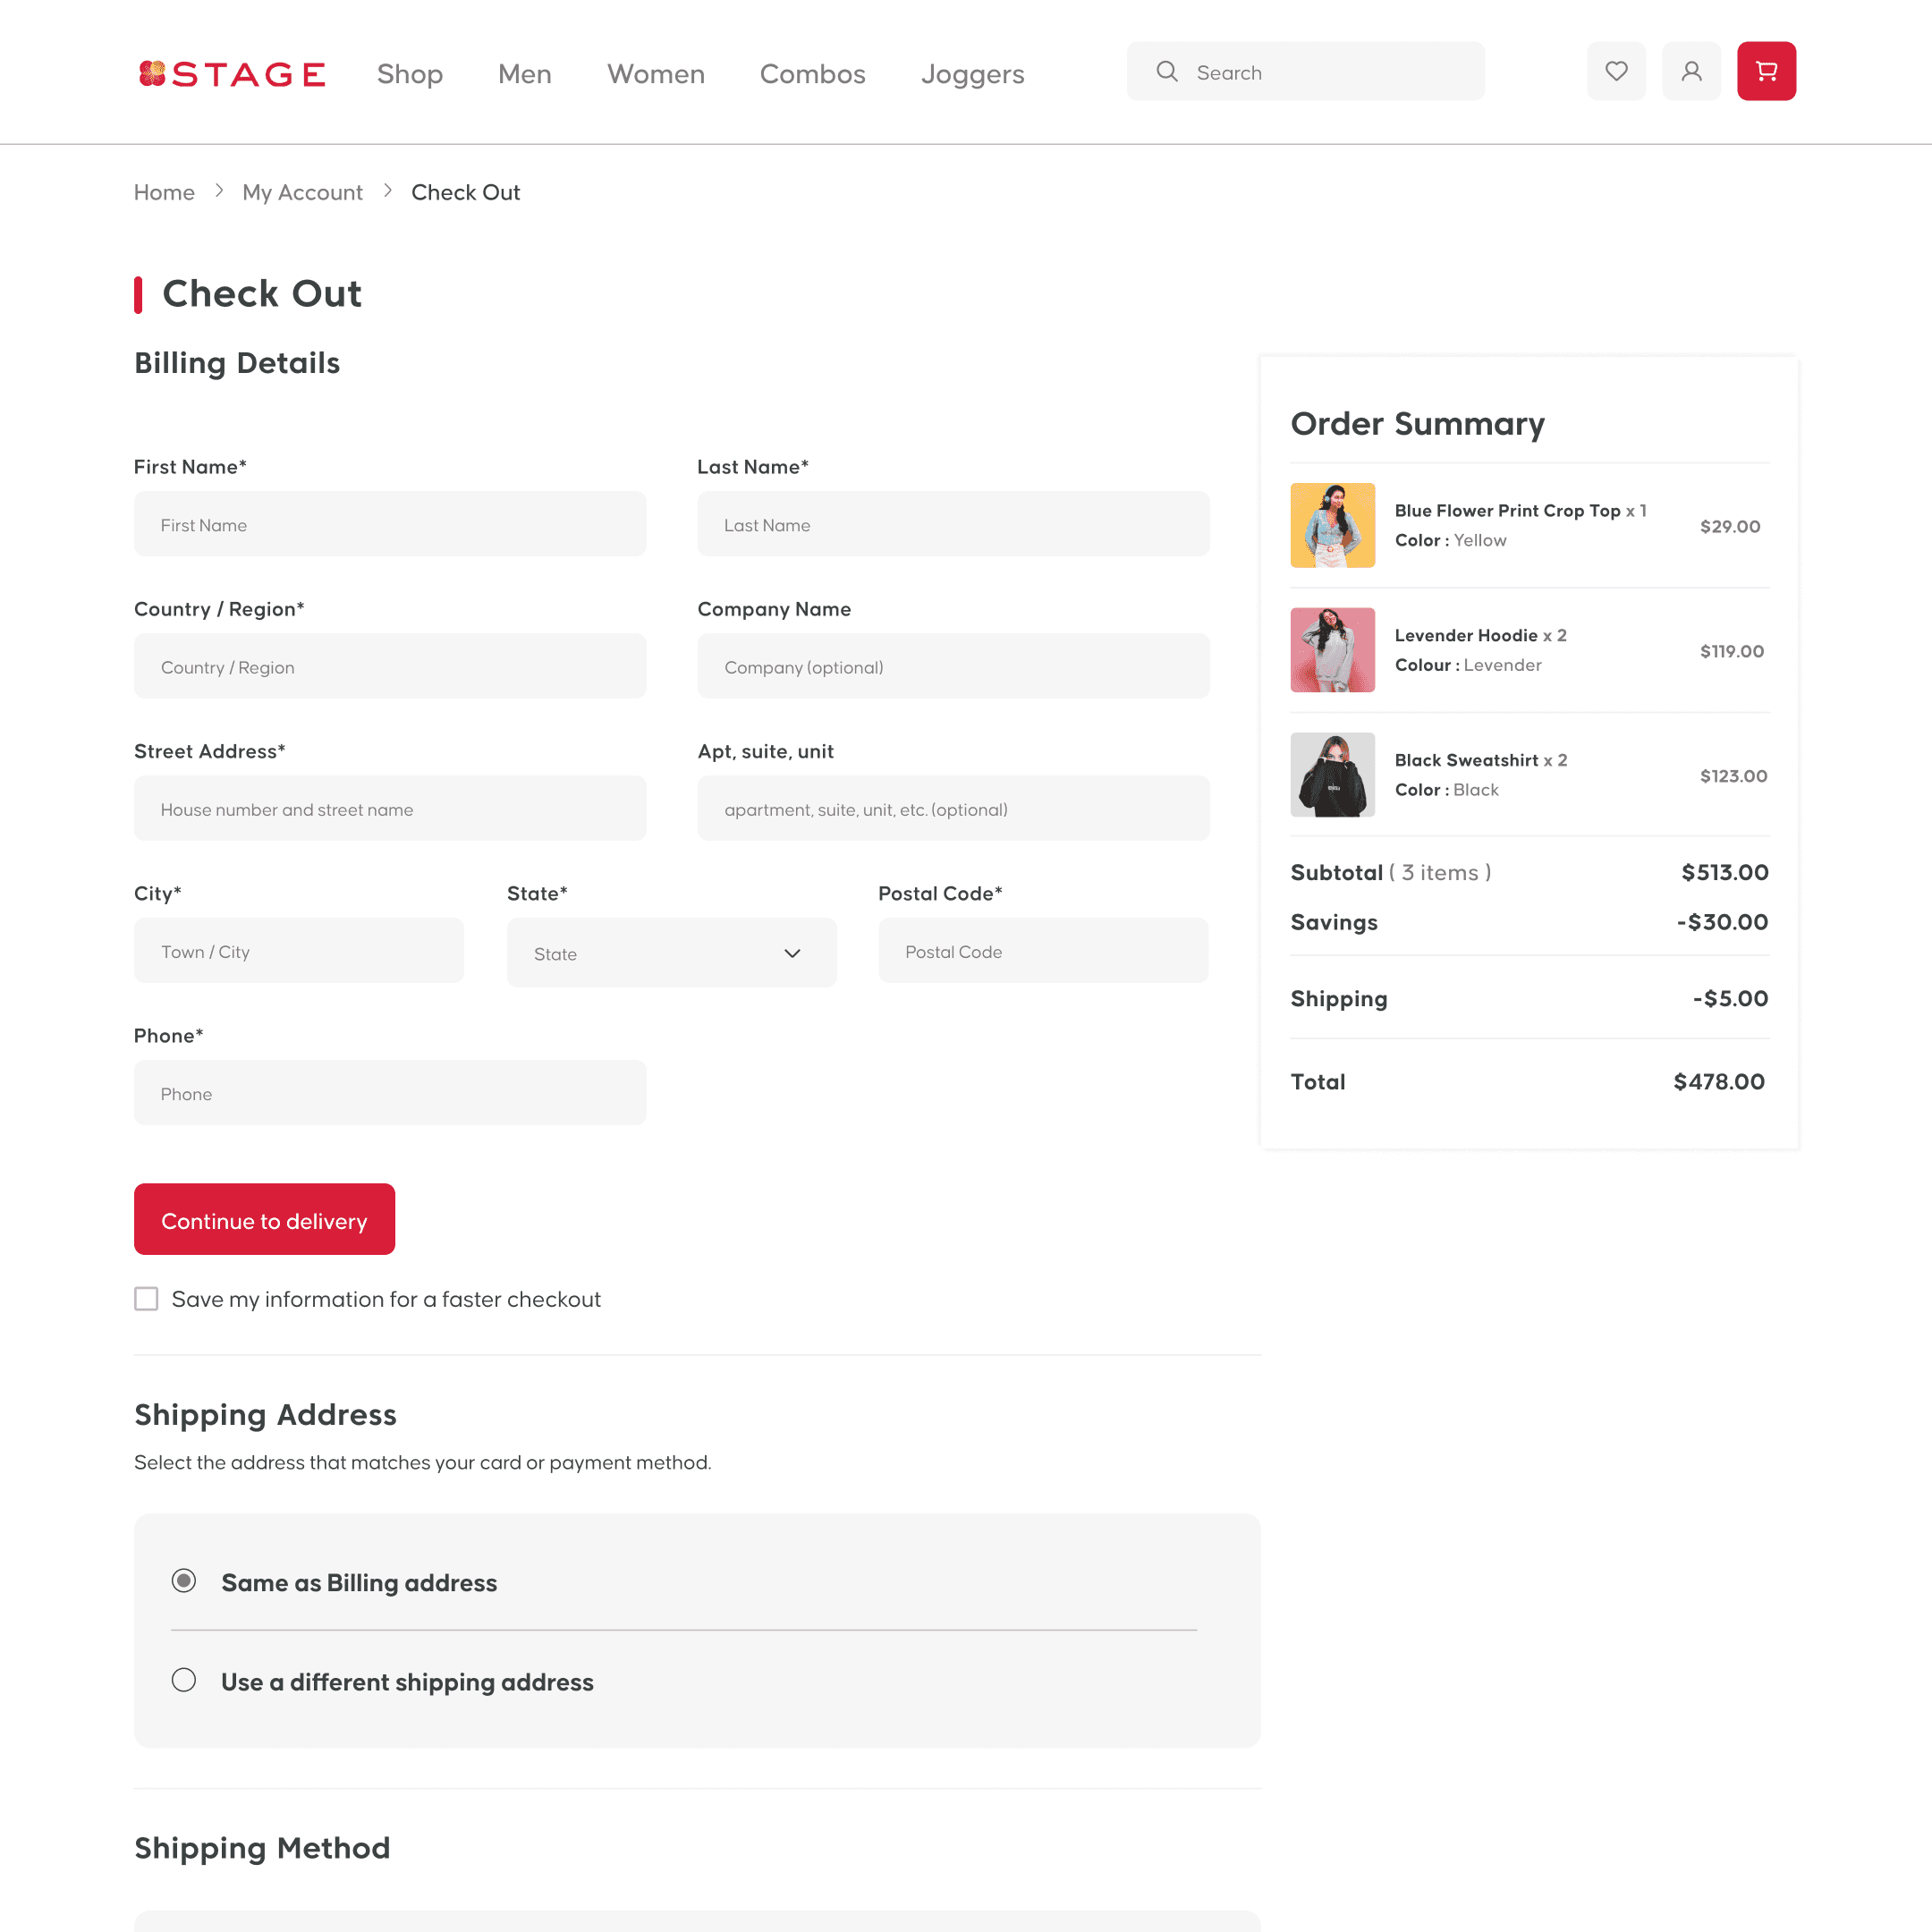Open the wishlist heart icon
This screenshot has width=1932, height=1932.
1616,71
